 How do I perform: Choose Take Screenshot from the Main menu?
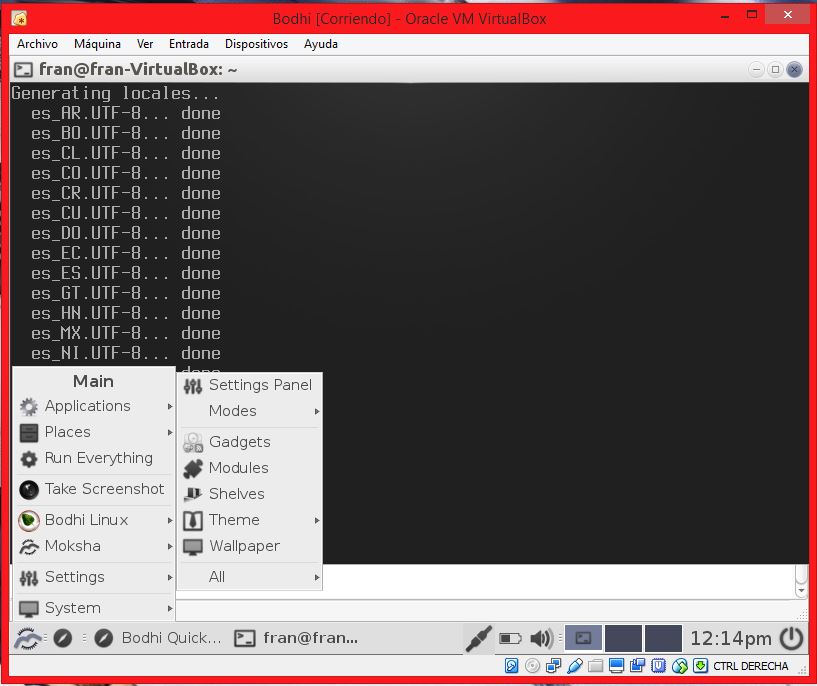coord(104,489)
